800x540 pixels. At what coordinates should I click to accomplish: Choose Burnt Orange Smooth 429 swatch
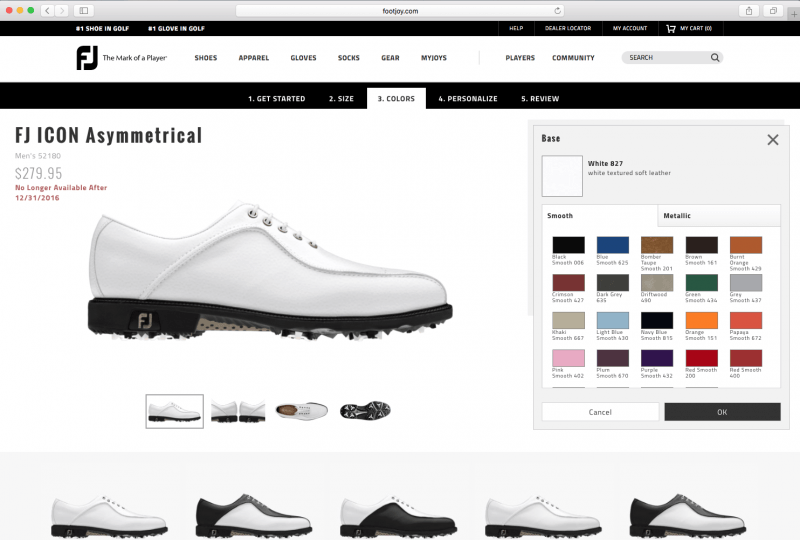[x=746, y=245]
